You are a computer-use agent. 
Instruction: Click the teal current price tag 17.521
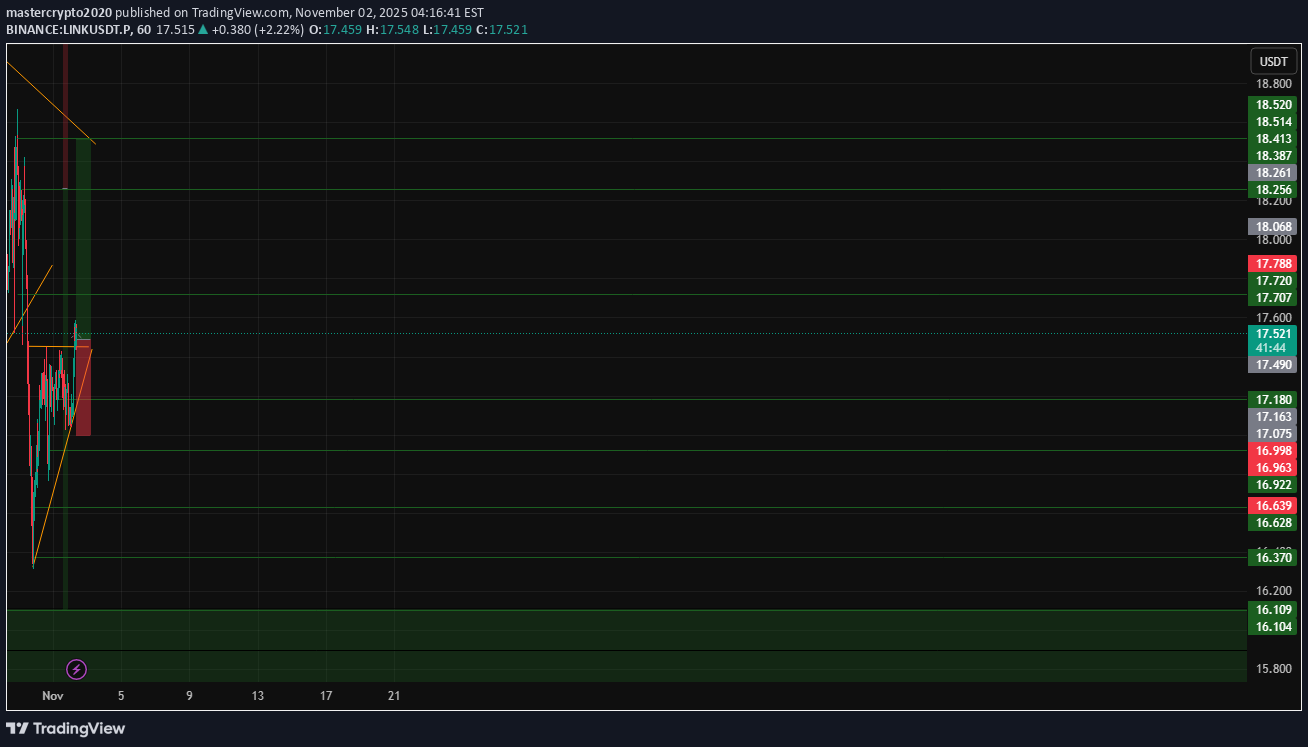point(1272,334)
